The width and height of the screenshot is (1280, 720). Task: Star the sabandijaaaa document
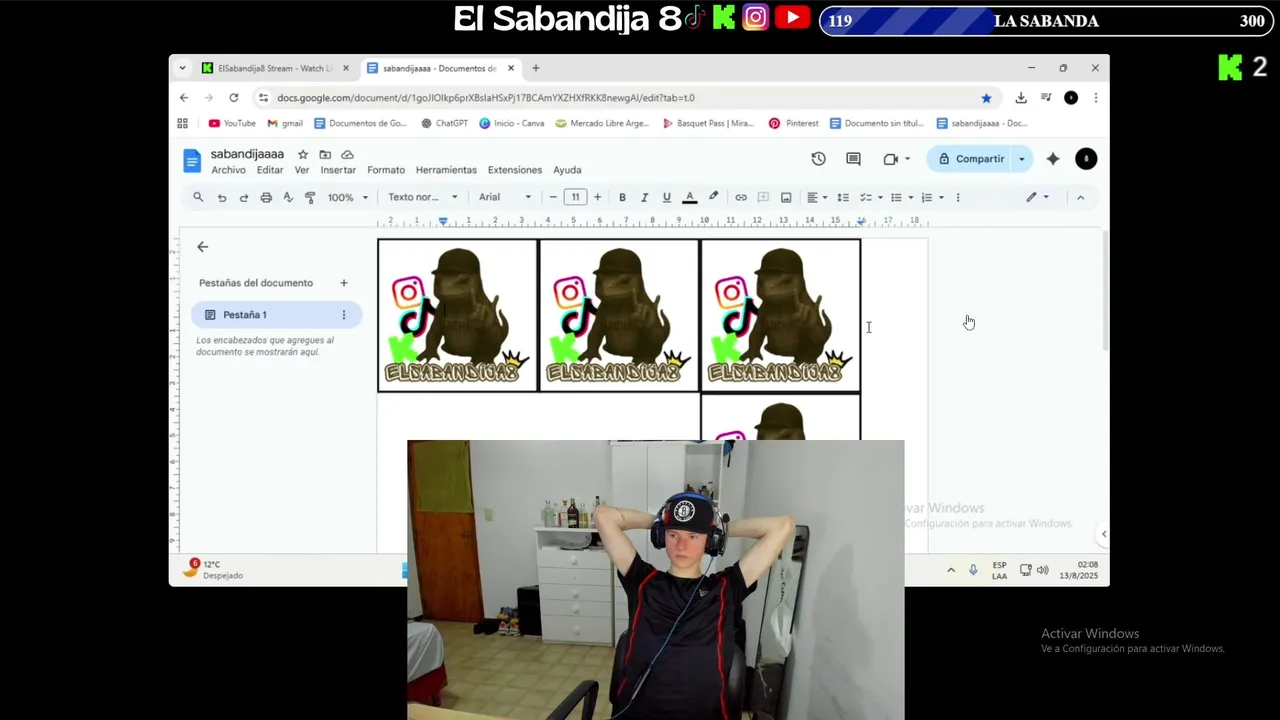tap(303, 155)
